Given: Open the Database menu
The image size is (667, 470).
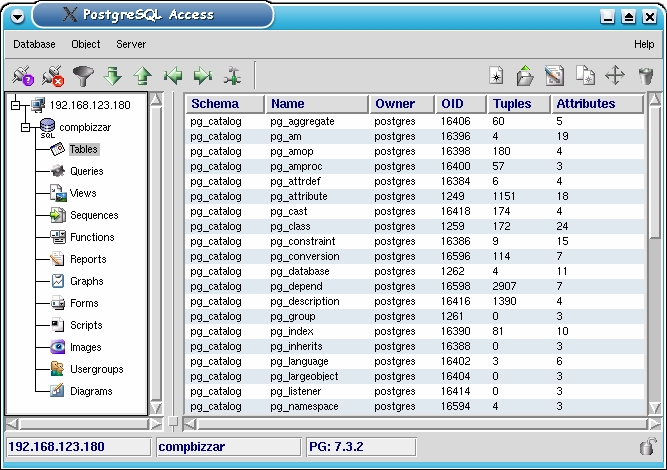Looking at the screenshot, I should (34, 45).
